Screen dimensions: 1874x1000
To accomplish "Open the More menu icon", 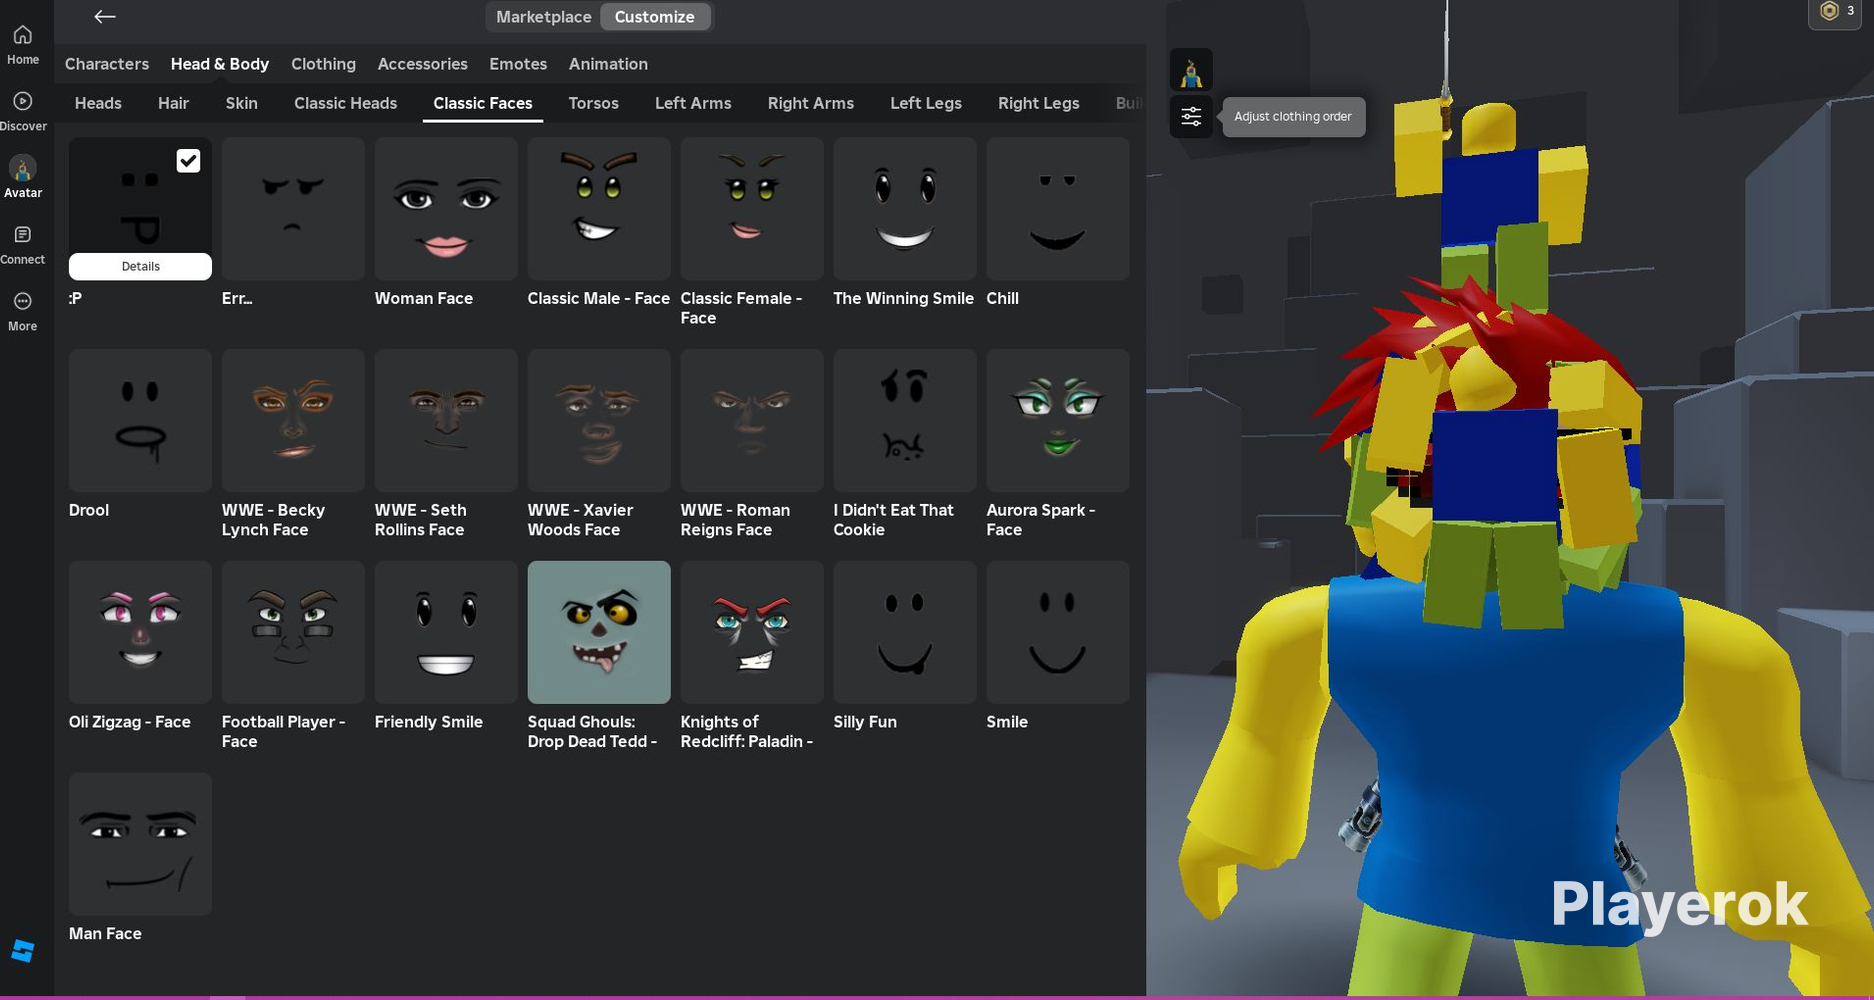I will tap(22, 301).
